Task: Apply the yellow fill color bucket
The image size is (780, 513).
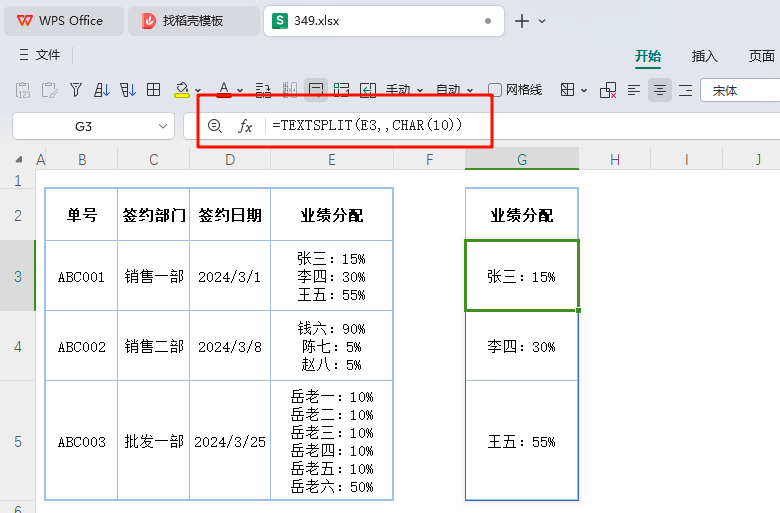Action: click(x=182, y=90)
